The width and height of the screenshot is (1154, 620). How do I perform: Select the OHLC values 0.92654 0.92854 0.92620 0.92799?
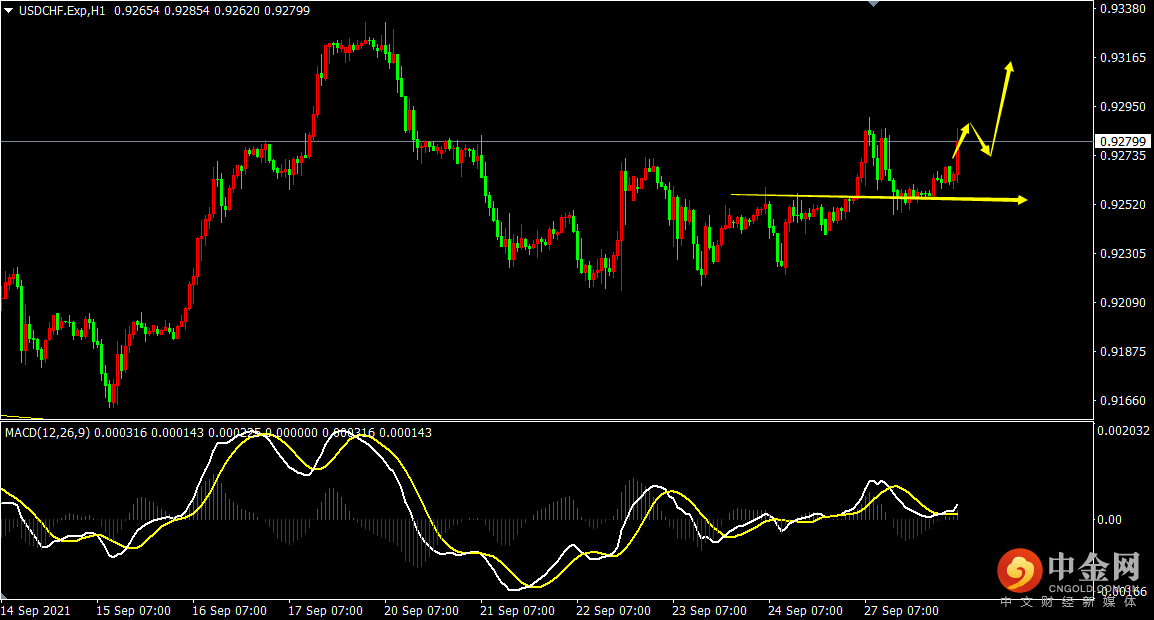(x=212, y=11)
